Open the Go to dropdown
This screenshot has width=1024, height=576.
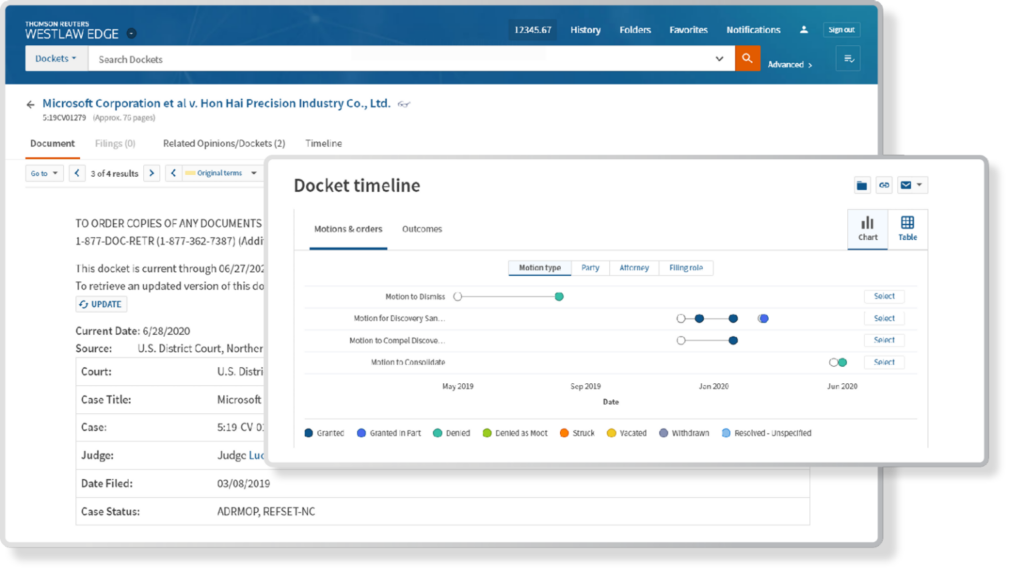(44, 173)
